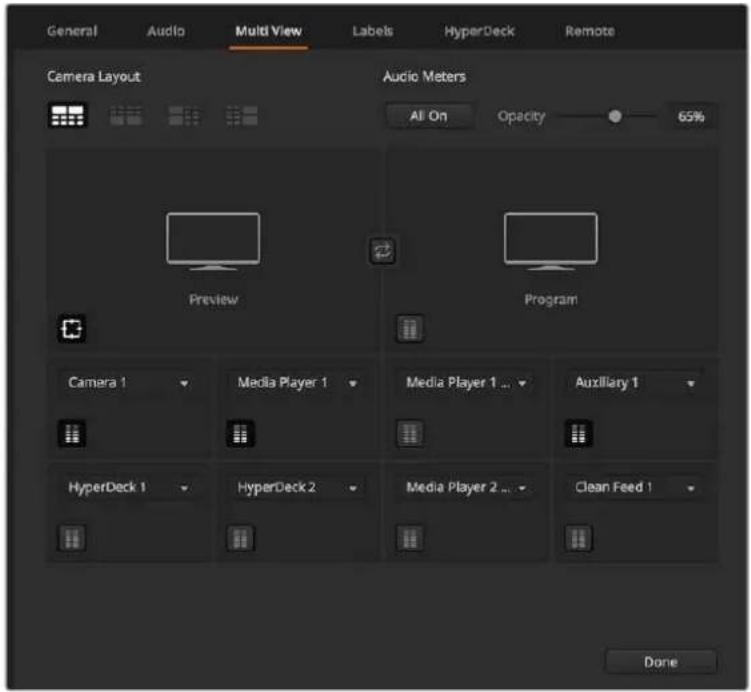751x692 pixels.
Task: Open the Media Player 2 ... source dropdown
Action: (x=466, y=488)
